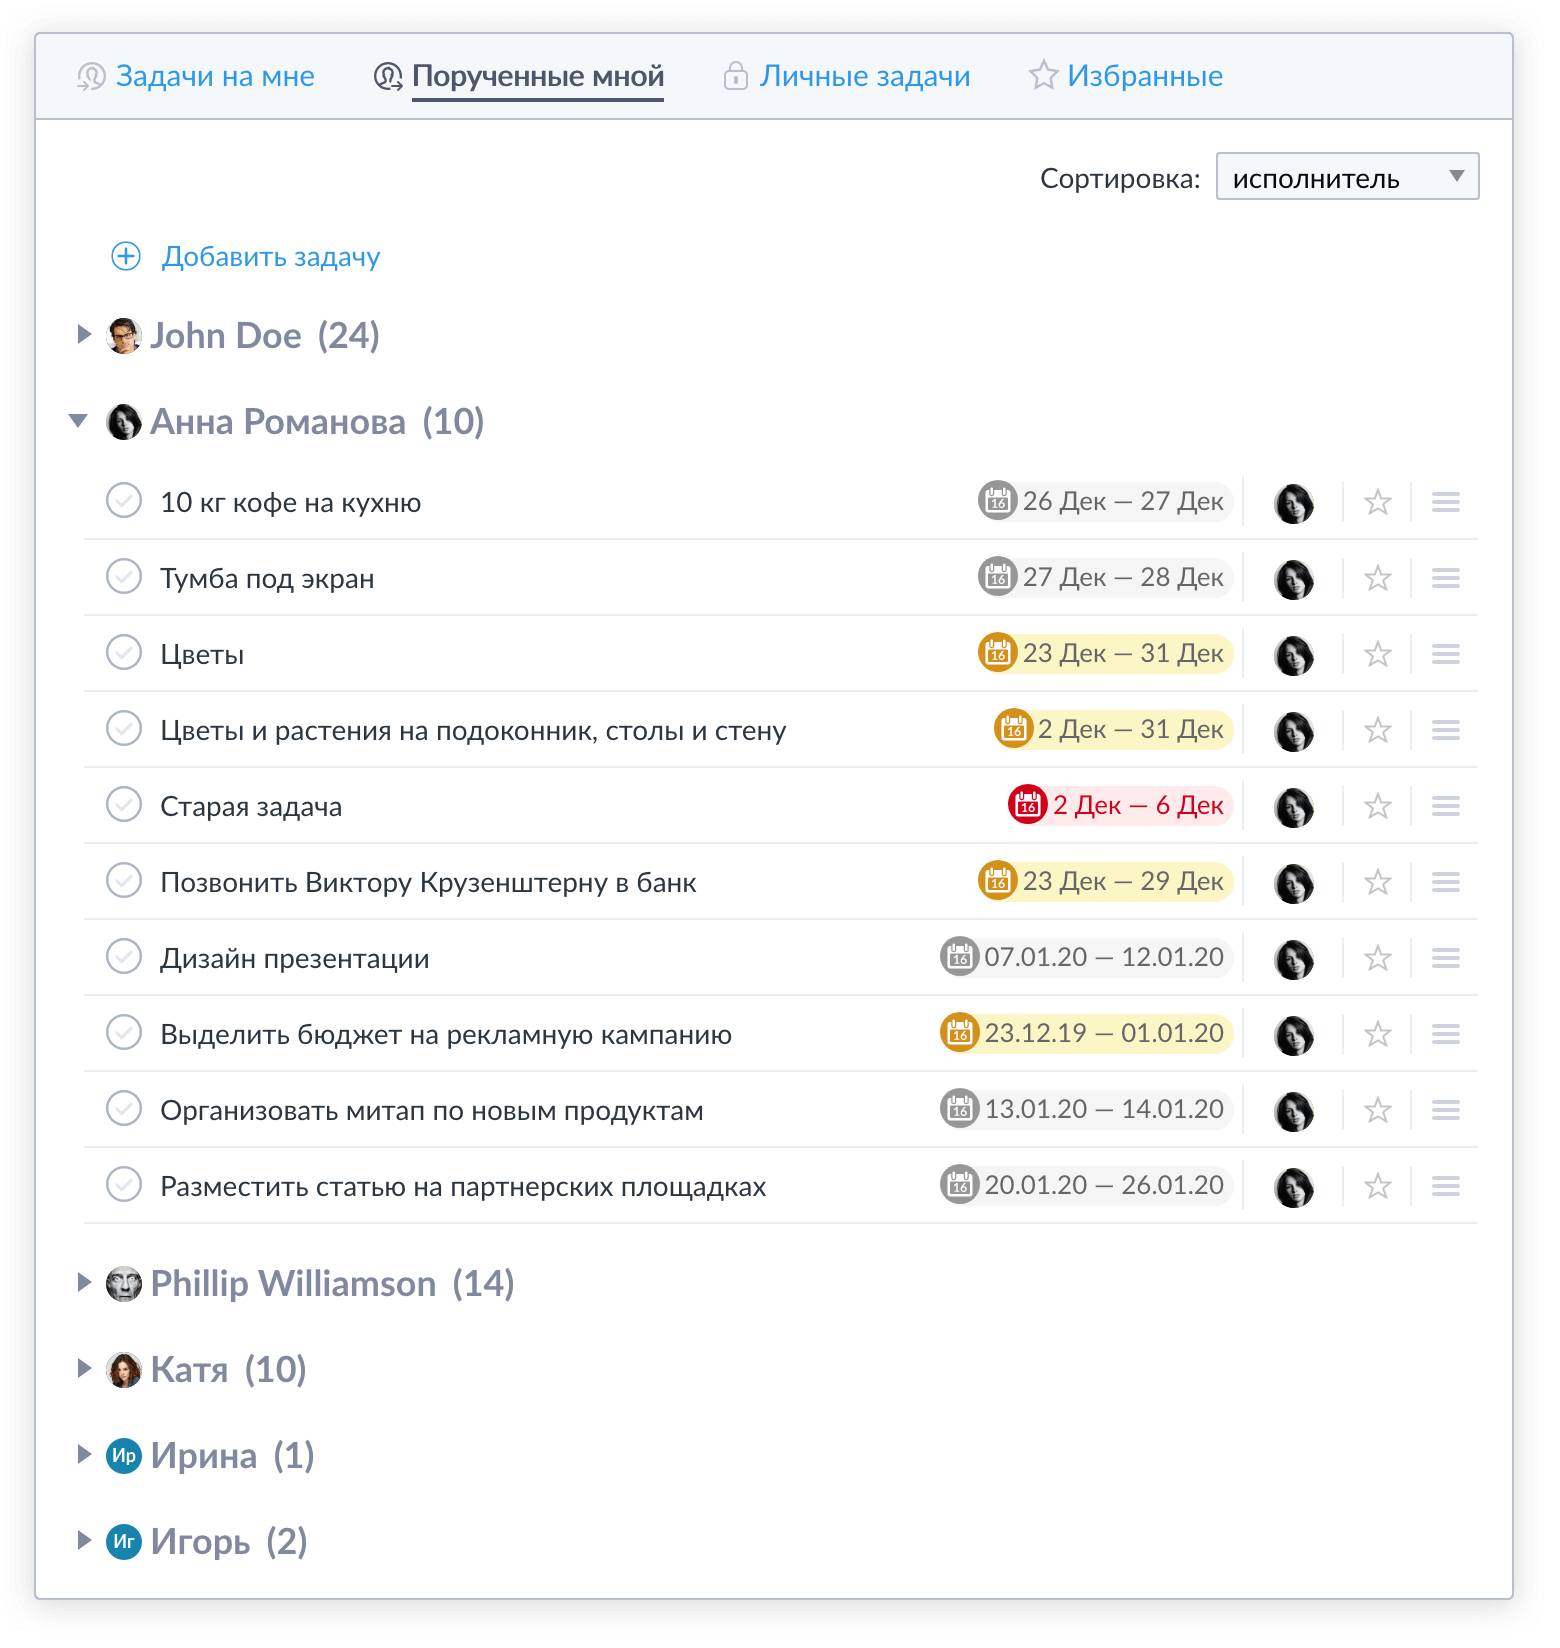The height and width of the screenshot is (1648, 1560).
Task: Open the 'Сортировка' dropdown set to исполнитель
Action: click(1346, 178)
